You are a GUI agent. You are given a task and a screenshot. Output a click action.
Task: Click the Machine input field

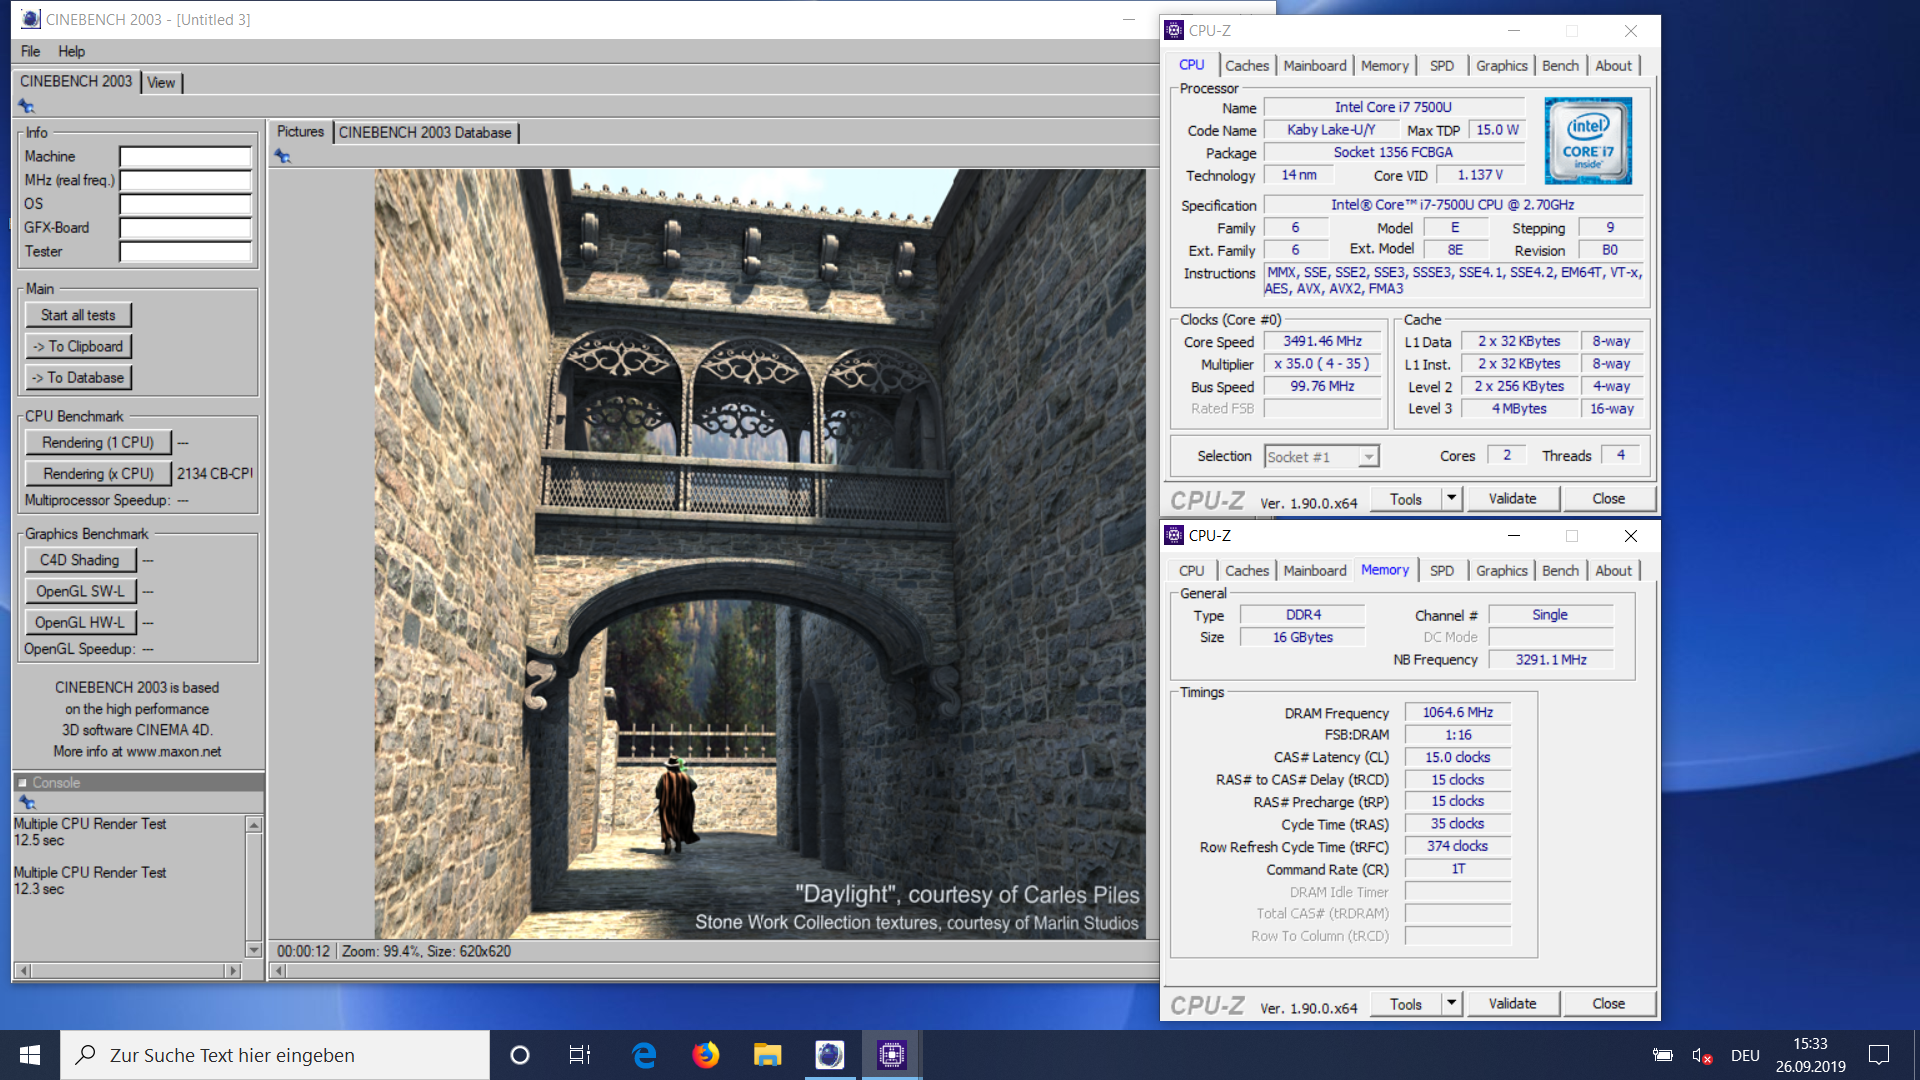click(185, 157)
